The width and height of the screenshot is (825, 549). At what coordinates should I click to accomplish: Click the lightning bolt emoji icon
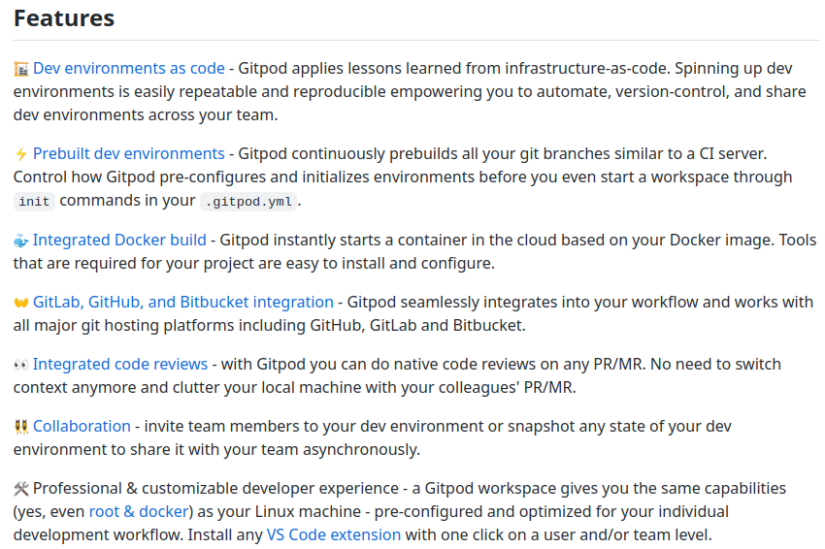pyautogui.click(x=21, y=154)
